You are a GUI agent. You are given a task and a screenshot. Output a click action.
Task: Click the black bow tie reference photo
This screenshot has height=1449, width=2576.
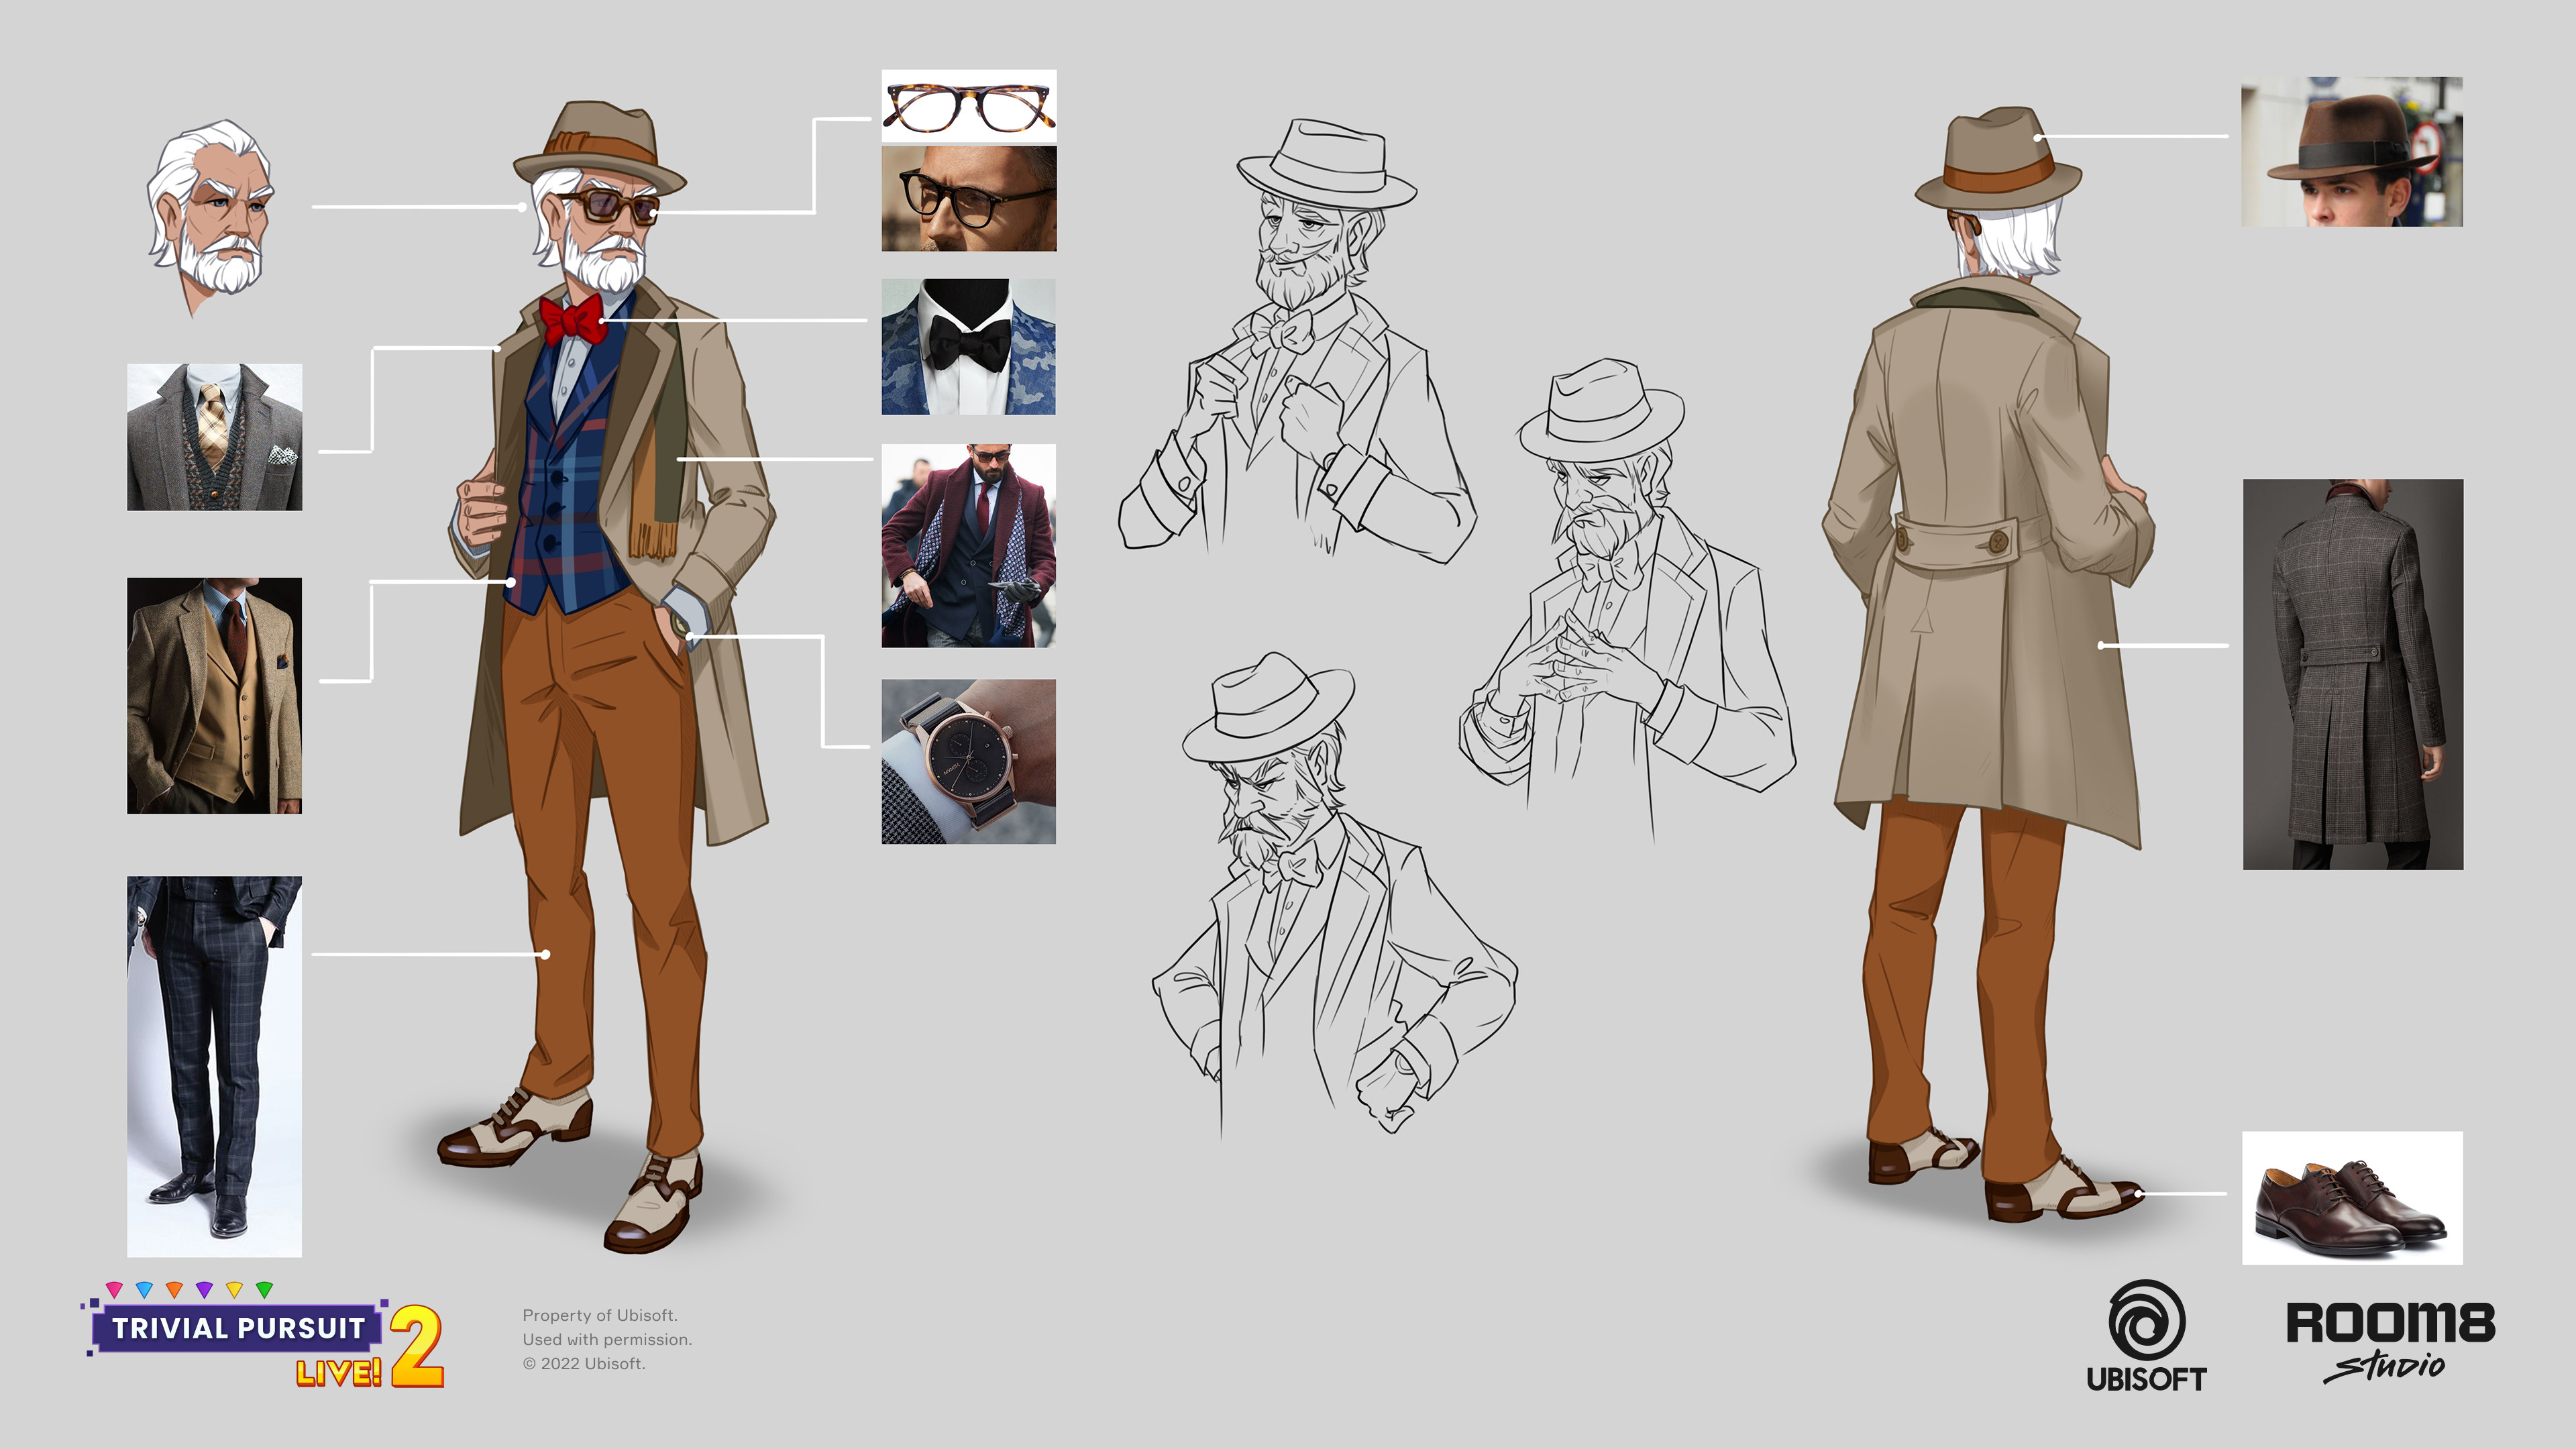click(968, 346)
